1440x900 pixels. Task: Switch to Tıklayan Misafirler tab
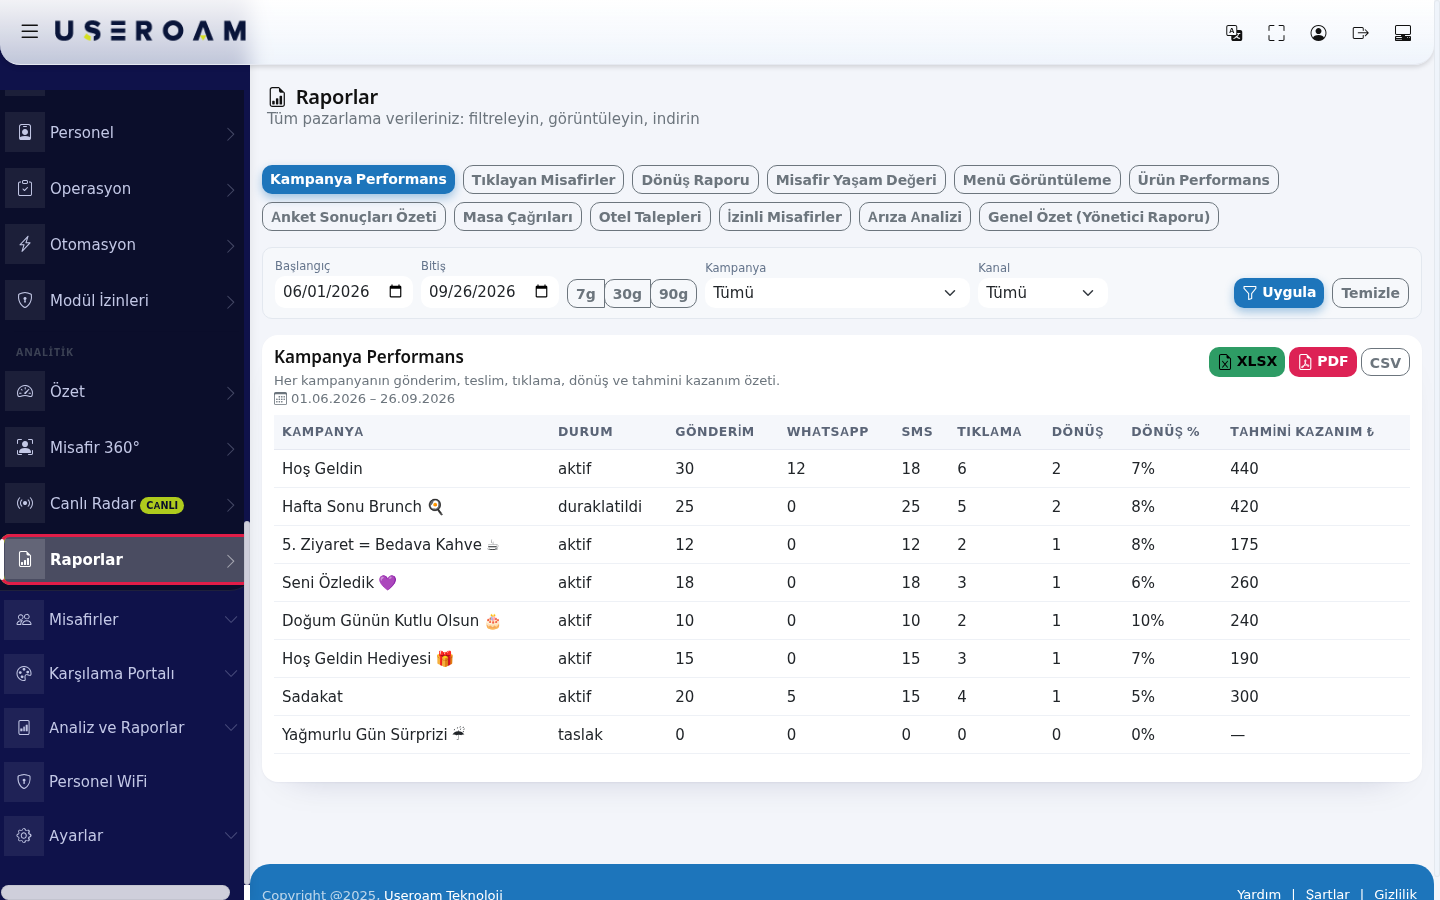click(x=543, y=180)
